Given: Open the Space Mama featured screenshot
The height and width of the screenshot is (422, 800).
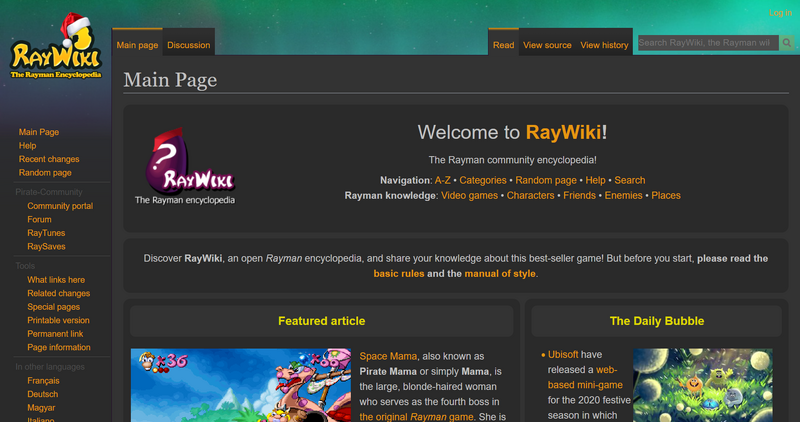Looking at the screenshot, I should (241, 385).
